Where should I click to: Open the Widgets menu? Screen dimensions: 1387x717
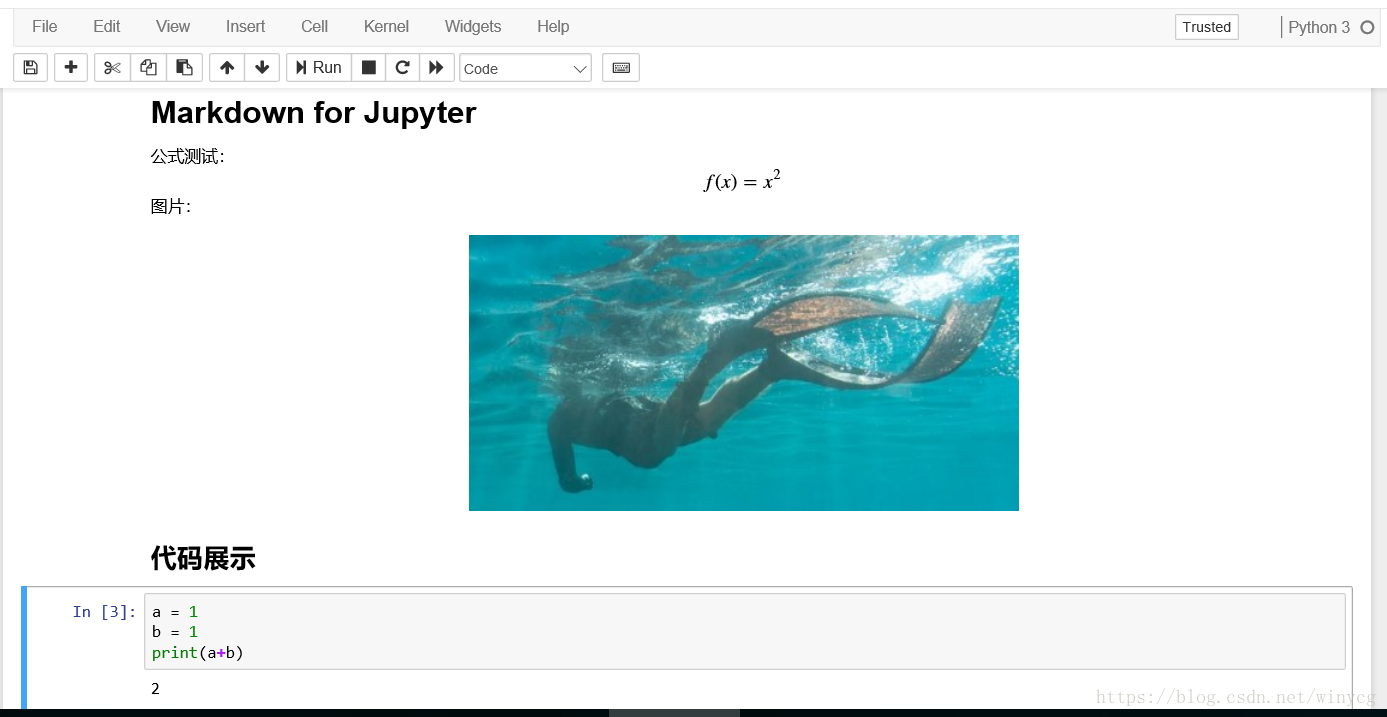click(473, 27)
